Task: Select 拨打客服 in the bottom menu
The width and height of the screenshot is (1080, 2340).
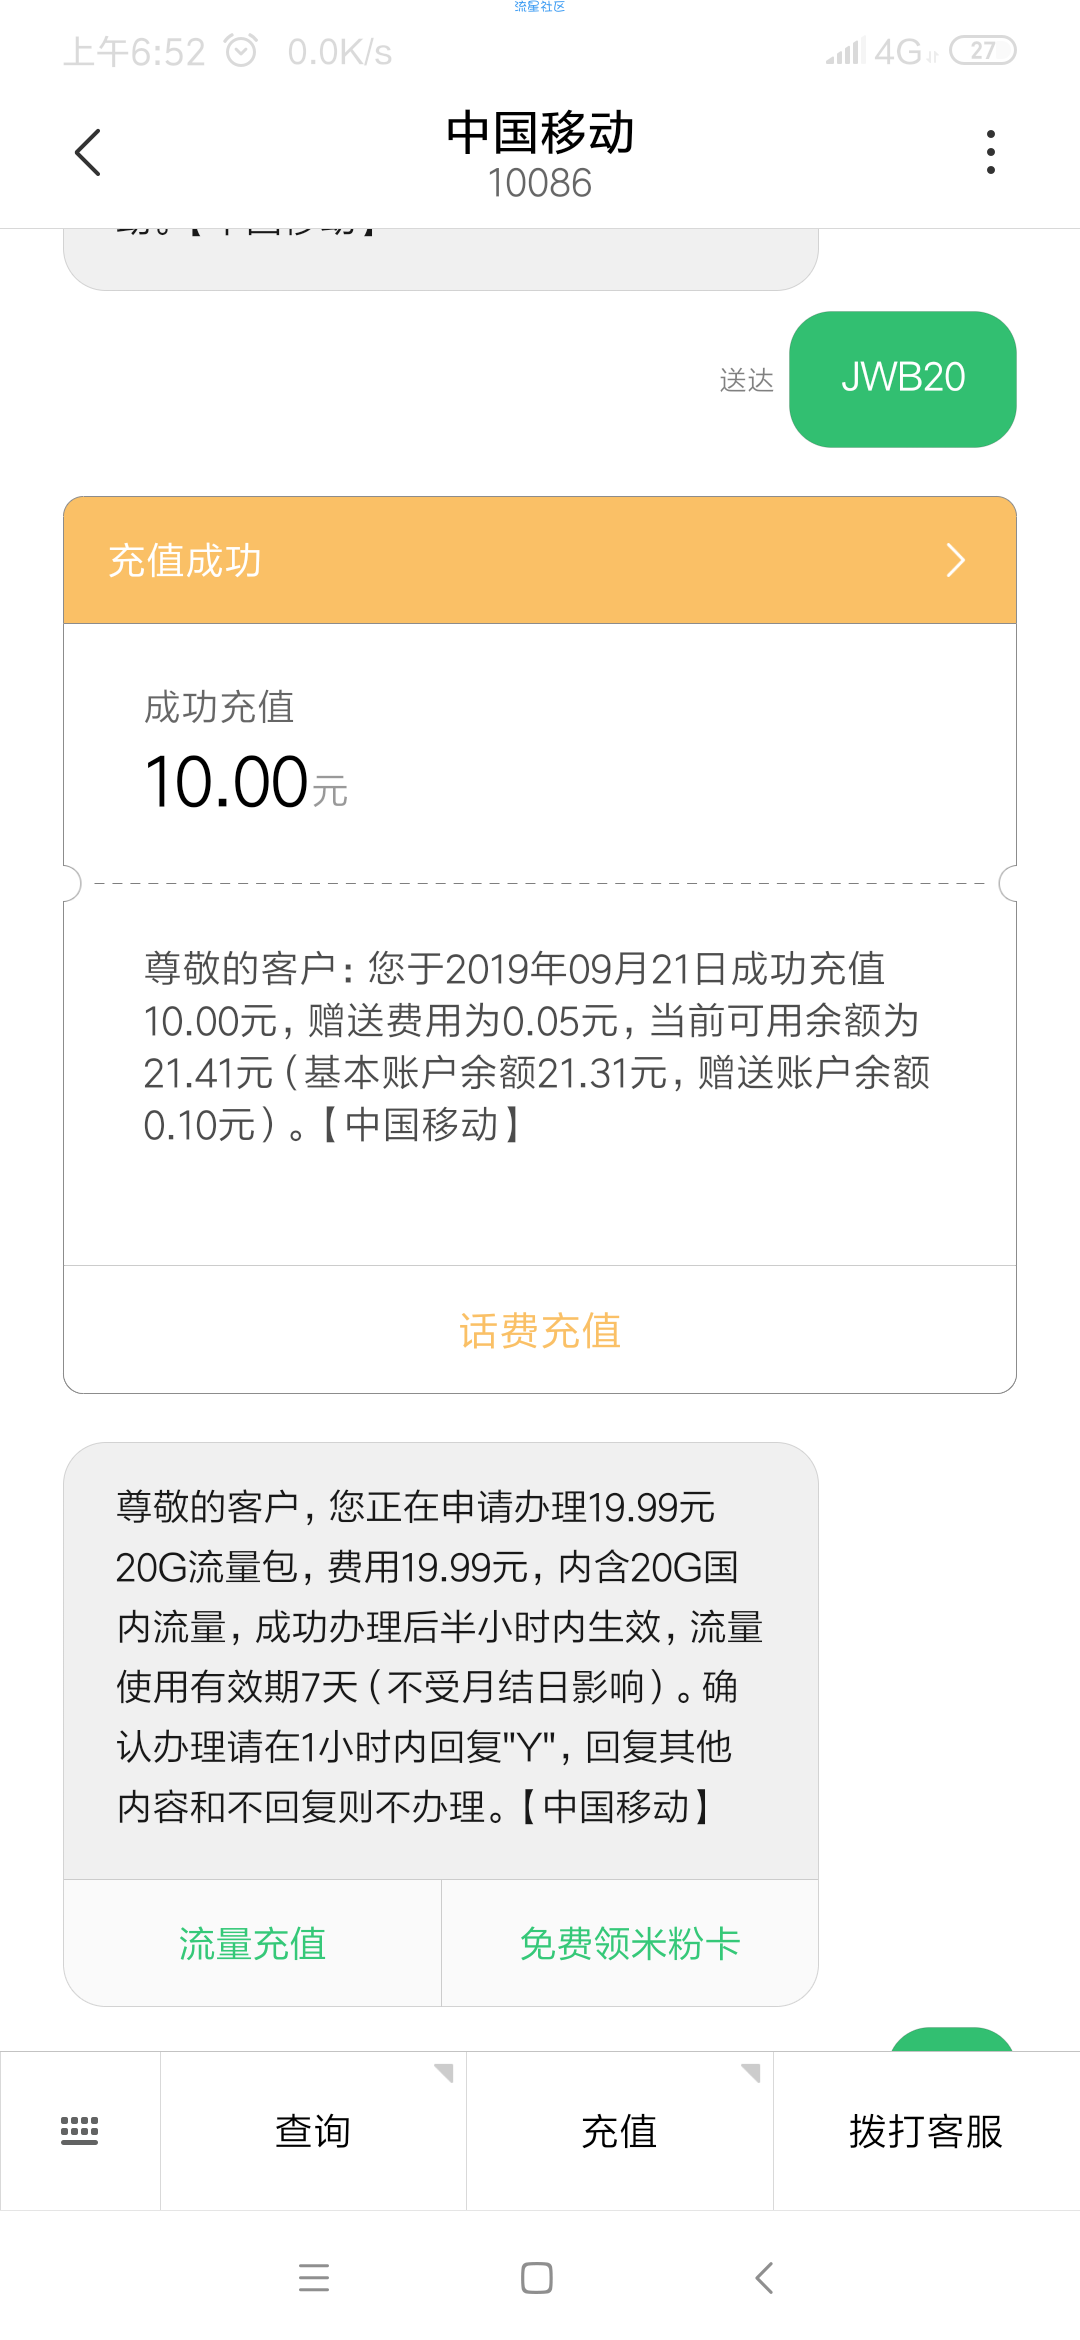Action: coord(927,2131)
